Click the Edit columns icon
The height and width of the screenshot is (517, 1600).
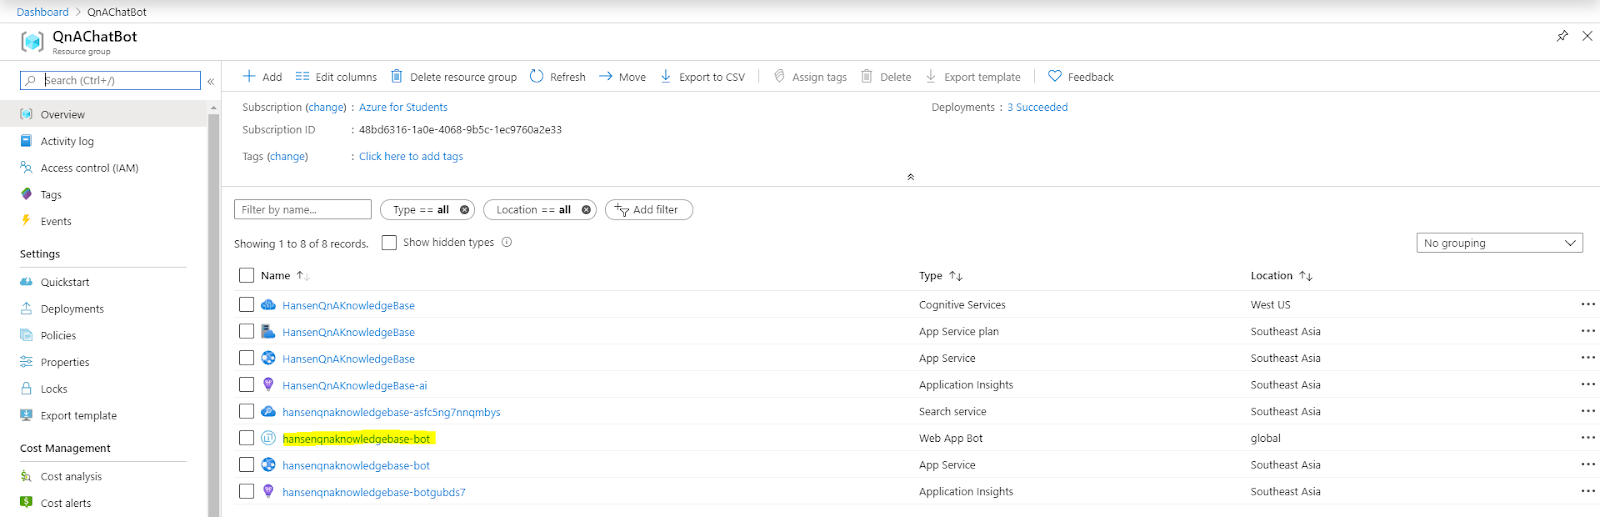[302, 76]
